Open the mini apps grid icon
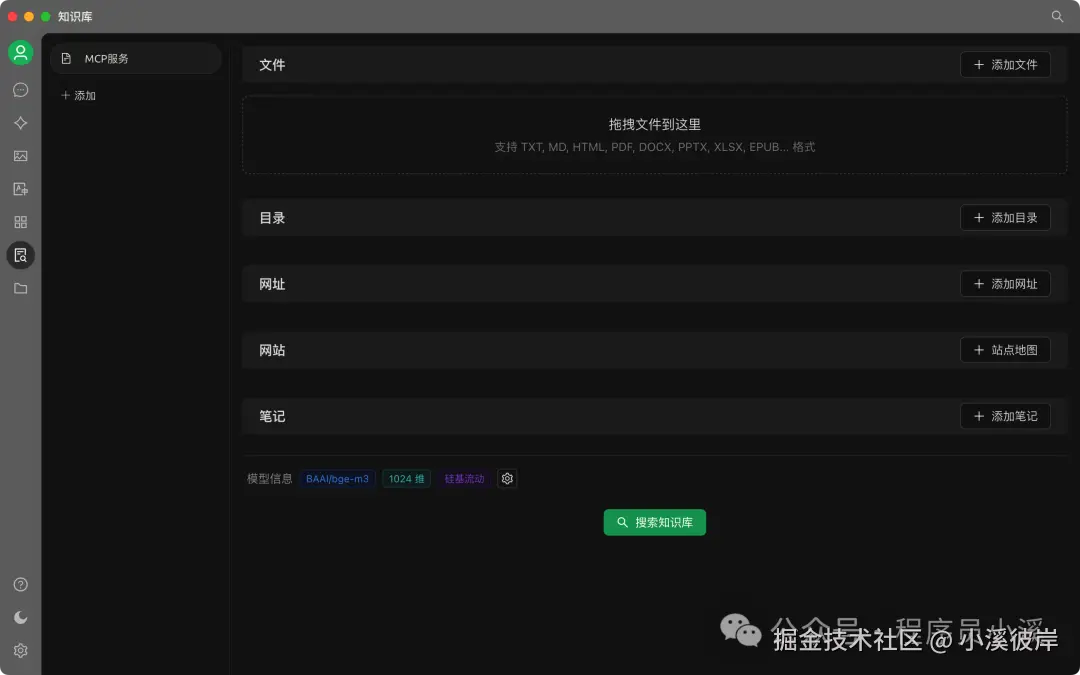1080x675 pixels. (21, 222)
